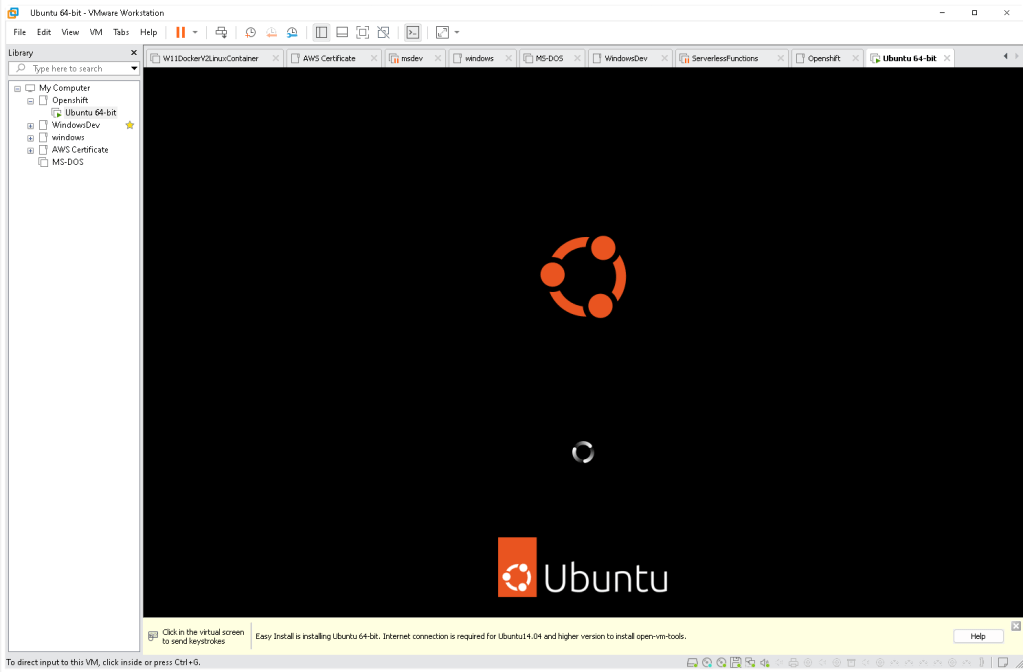
Task: Click the first CD/DVD drive status icon
Action: pyautogui.click(x=707, y=663)
